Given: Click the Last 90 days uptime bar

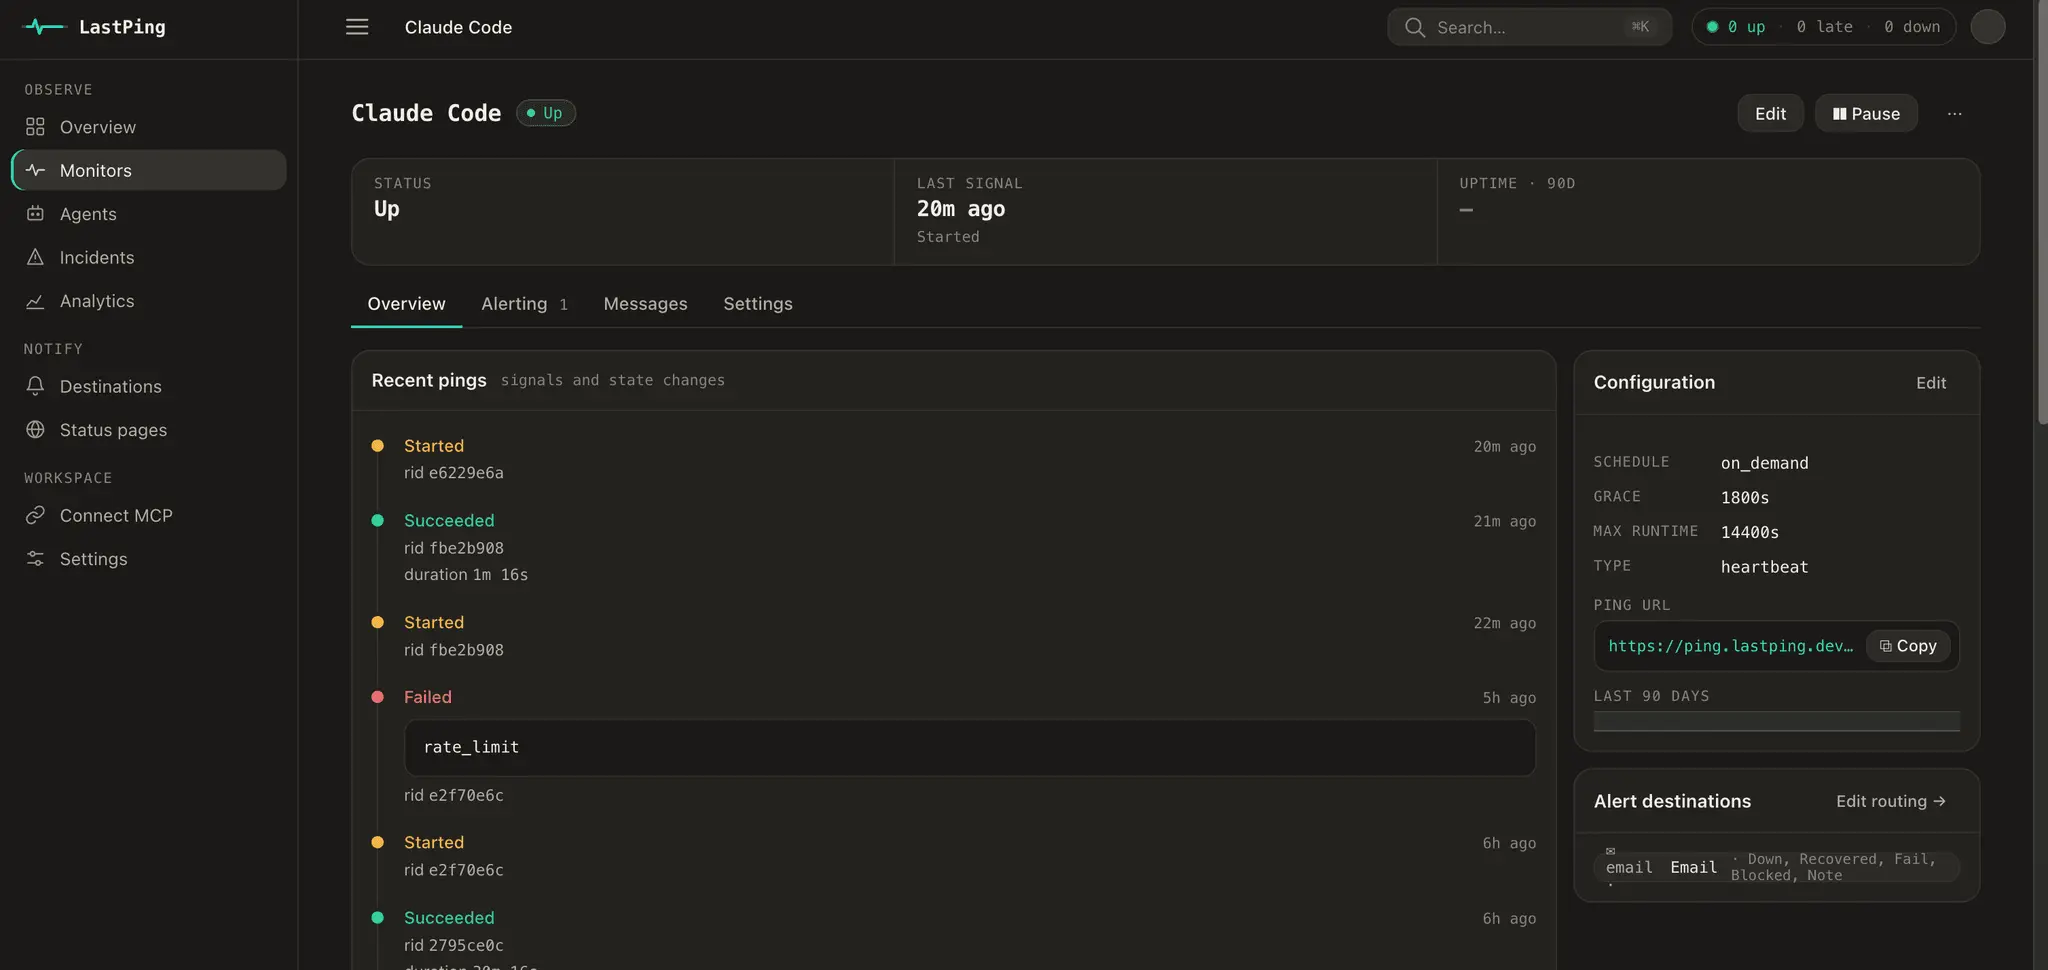Looking at the screenshot, I should pos(1776,721).
